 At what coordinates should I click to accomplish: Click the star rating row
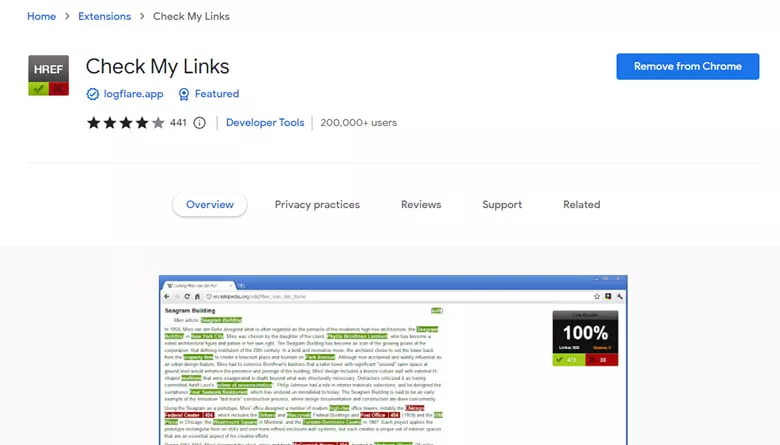125,123
